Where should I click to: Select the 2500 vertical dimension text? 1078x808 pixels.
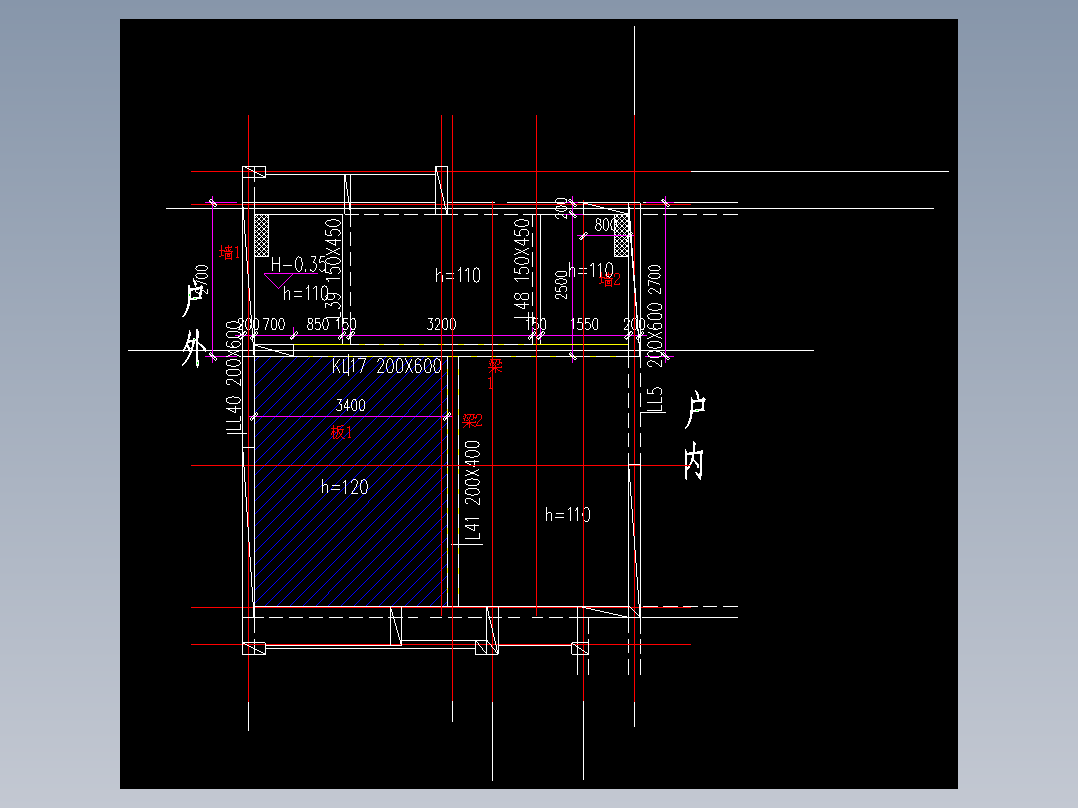[x=561, y=285]
